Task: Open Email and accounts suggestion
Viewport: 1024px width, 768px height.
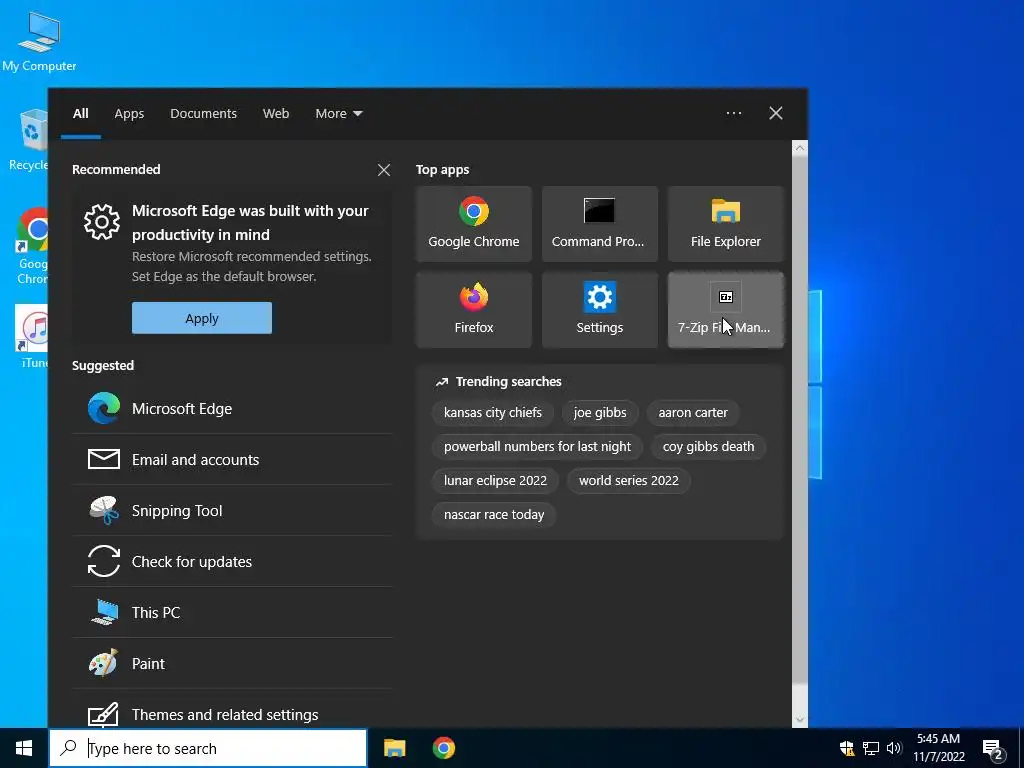Action: [232, 460]
